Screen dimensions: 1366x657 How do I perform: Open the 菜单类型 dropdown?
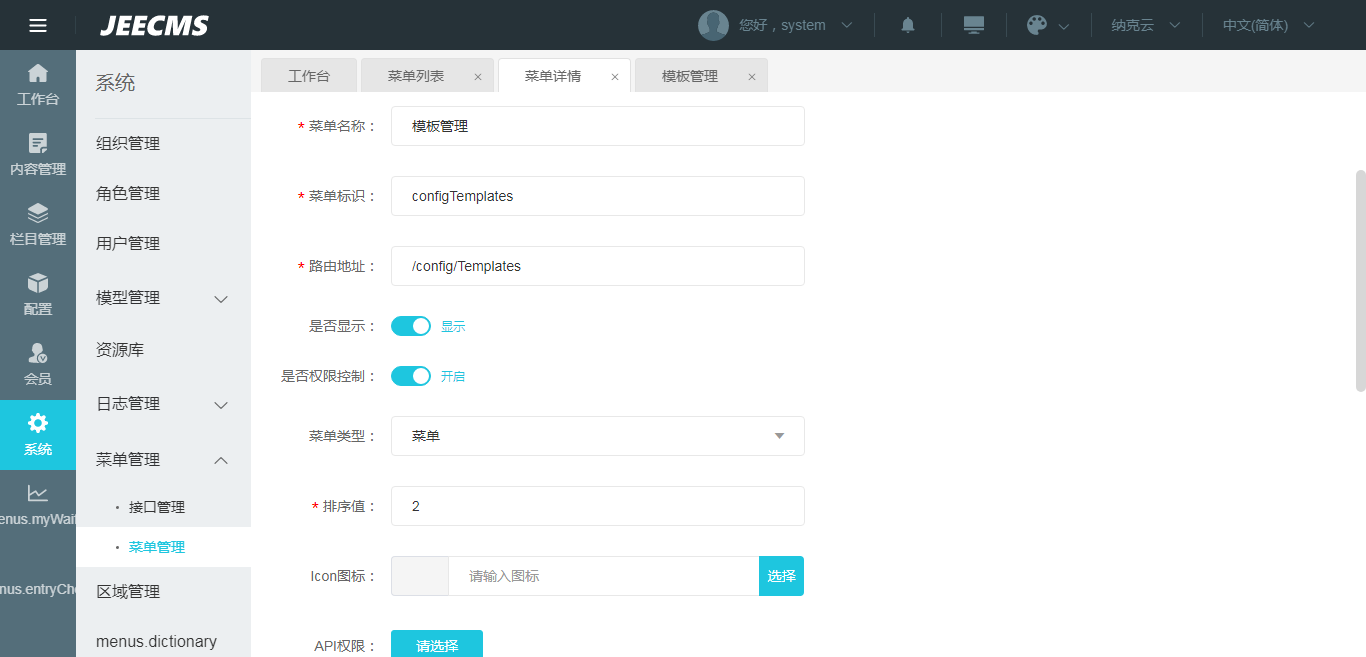click(x=597, y=436)
